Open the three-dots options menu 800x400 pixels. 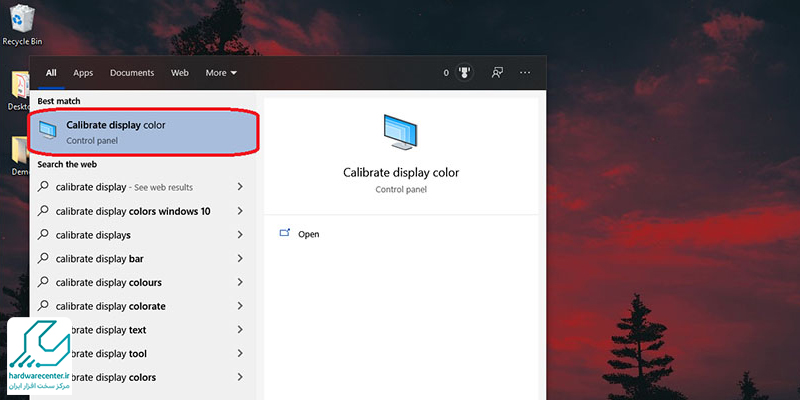(525, 73)
